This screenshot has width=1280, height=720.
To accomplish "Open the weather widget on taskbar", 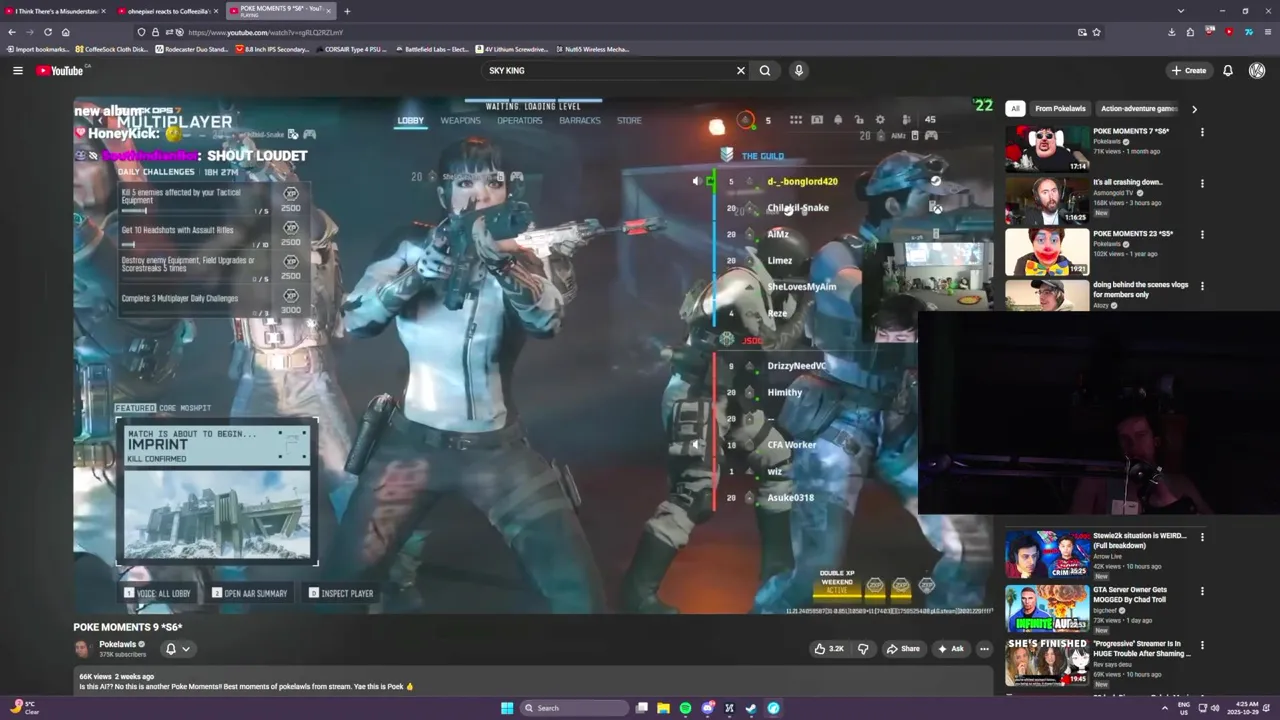I will pyautogui.click(x=23, y=708).
